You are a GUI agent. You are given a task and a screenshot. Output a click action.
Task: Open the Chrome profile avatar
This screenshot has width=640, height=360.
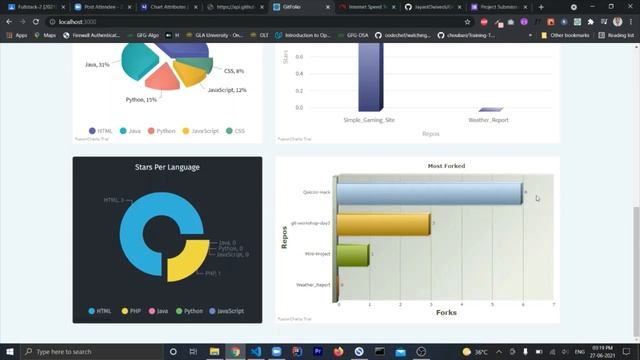618,22
